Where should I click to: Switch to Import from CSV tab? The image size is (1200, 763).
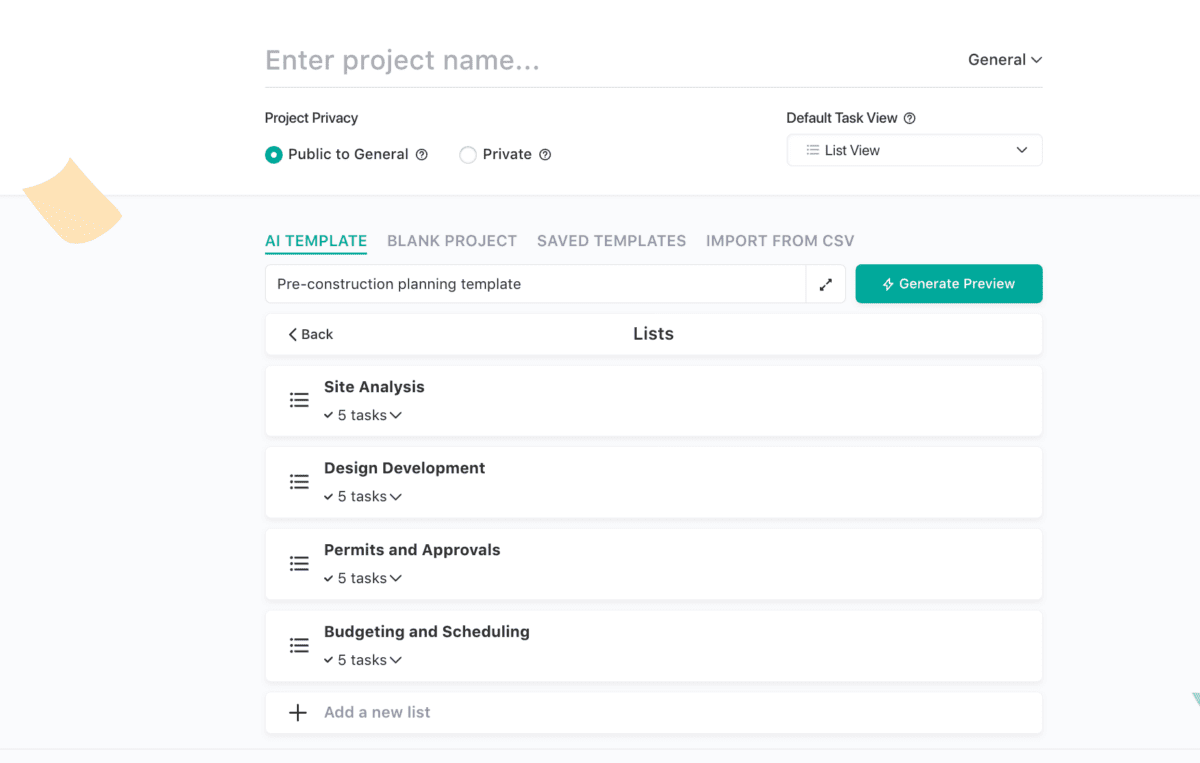point(780,241)
